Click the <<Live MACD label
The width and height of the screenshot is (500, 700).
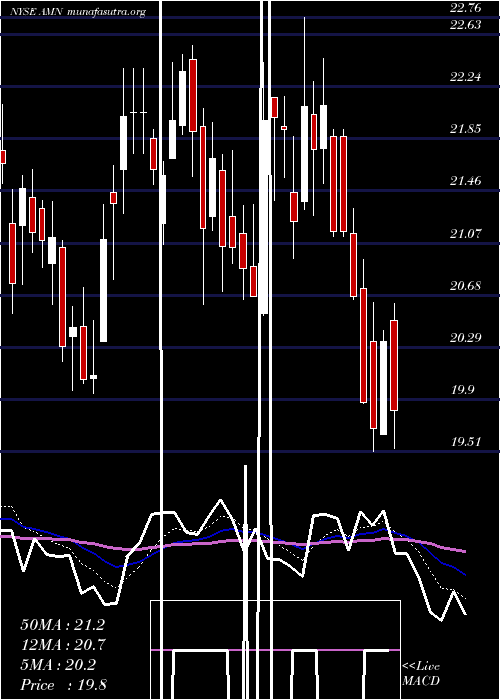[x=421, y=674]
